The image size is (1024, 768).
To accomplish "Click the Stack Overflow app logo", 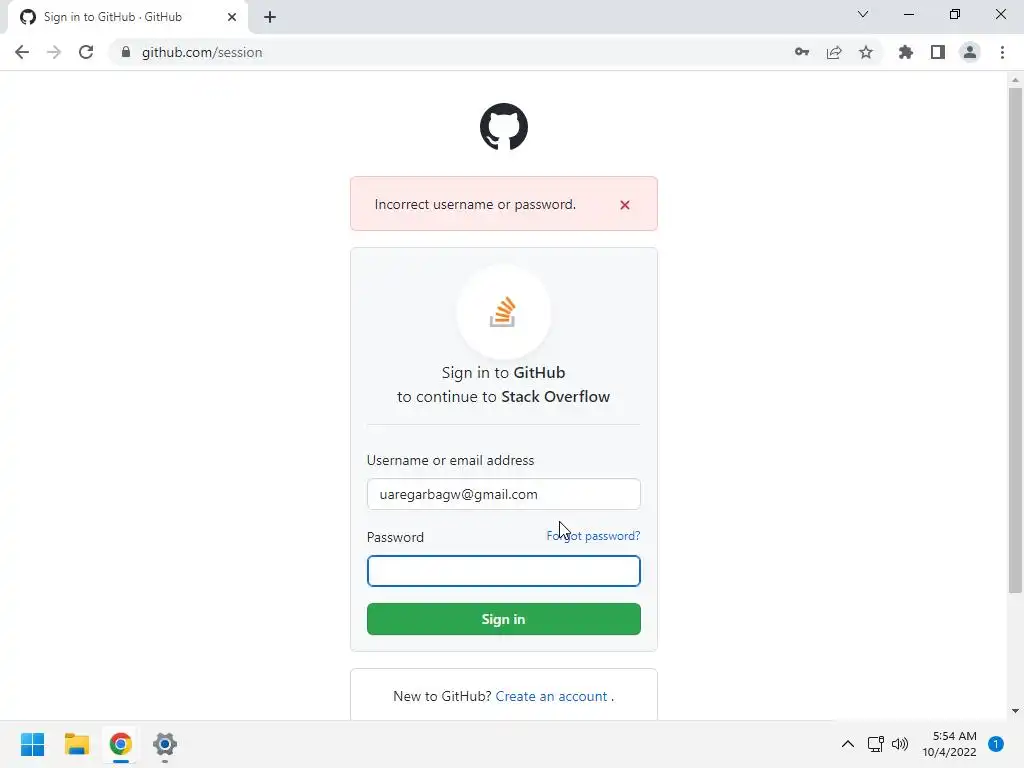I will [x=503, y=312].
